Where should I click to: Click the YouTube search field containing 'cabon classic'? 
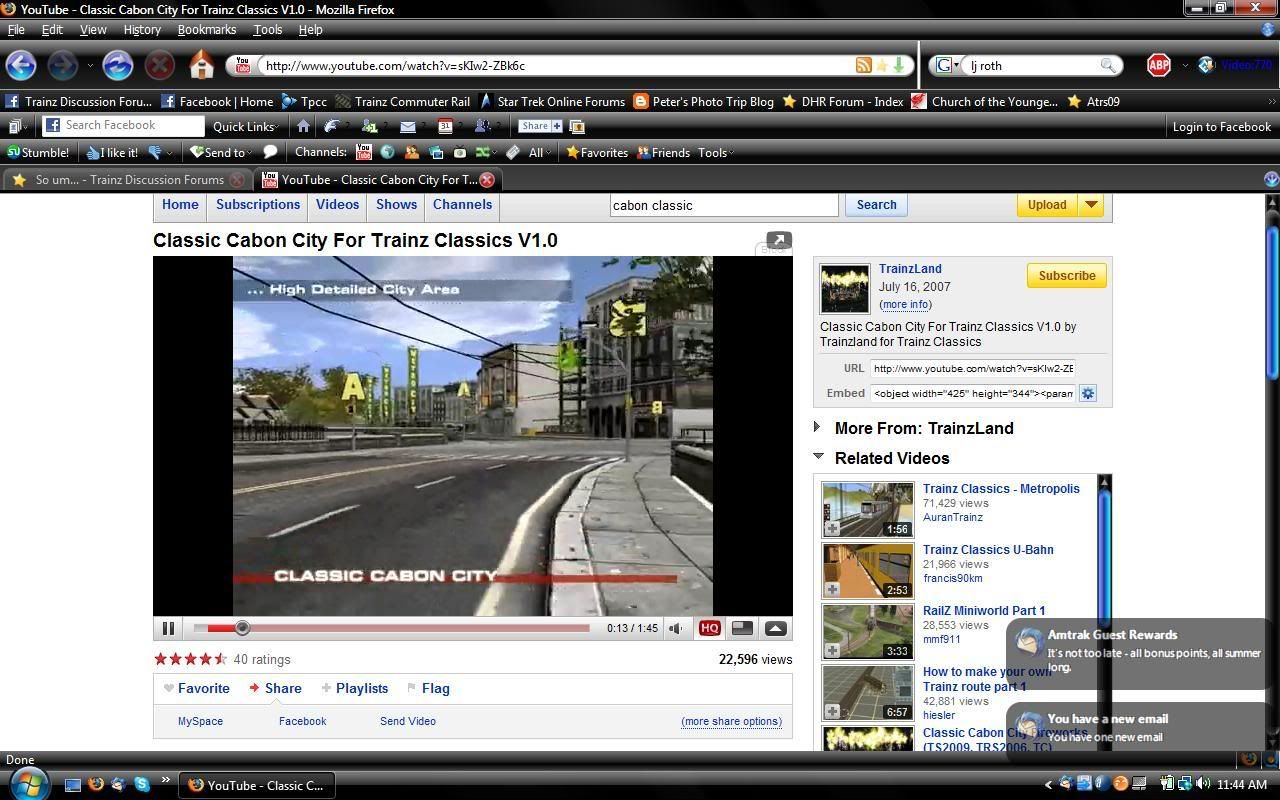click(723, 205)
